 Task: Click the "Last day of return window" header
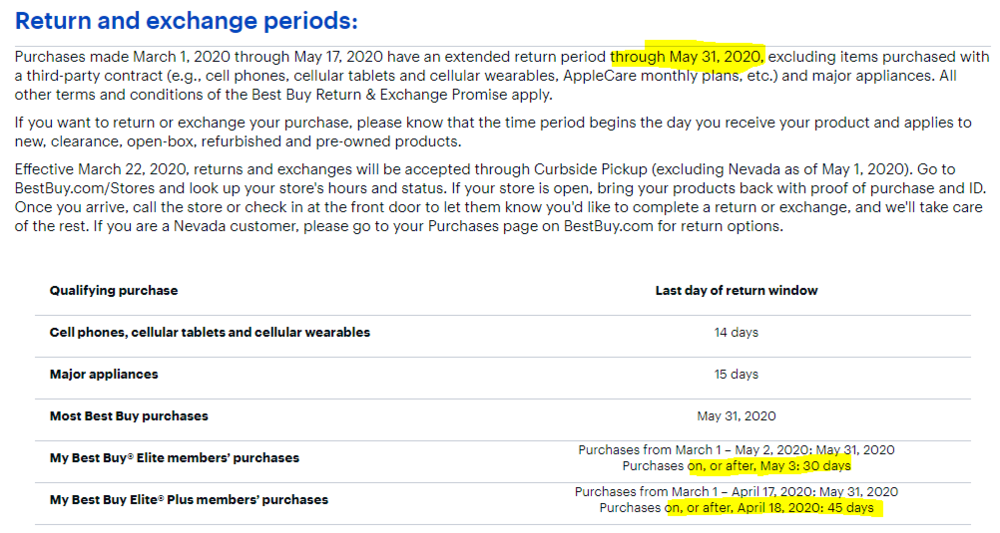(x=736, y=291)
